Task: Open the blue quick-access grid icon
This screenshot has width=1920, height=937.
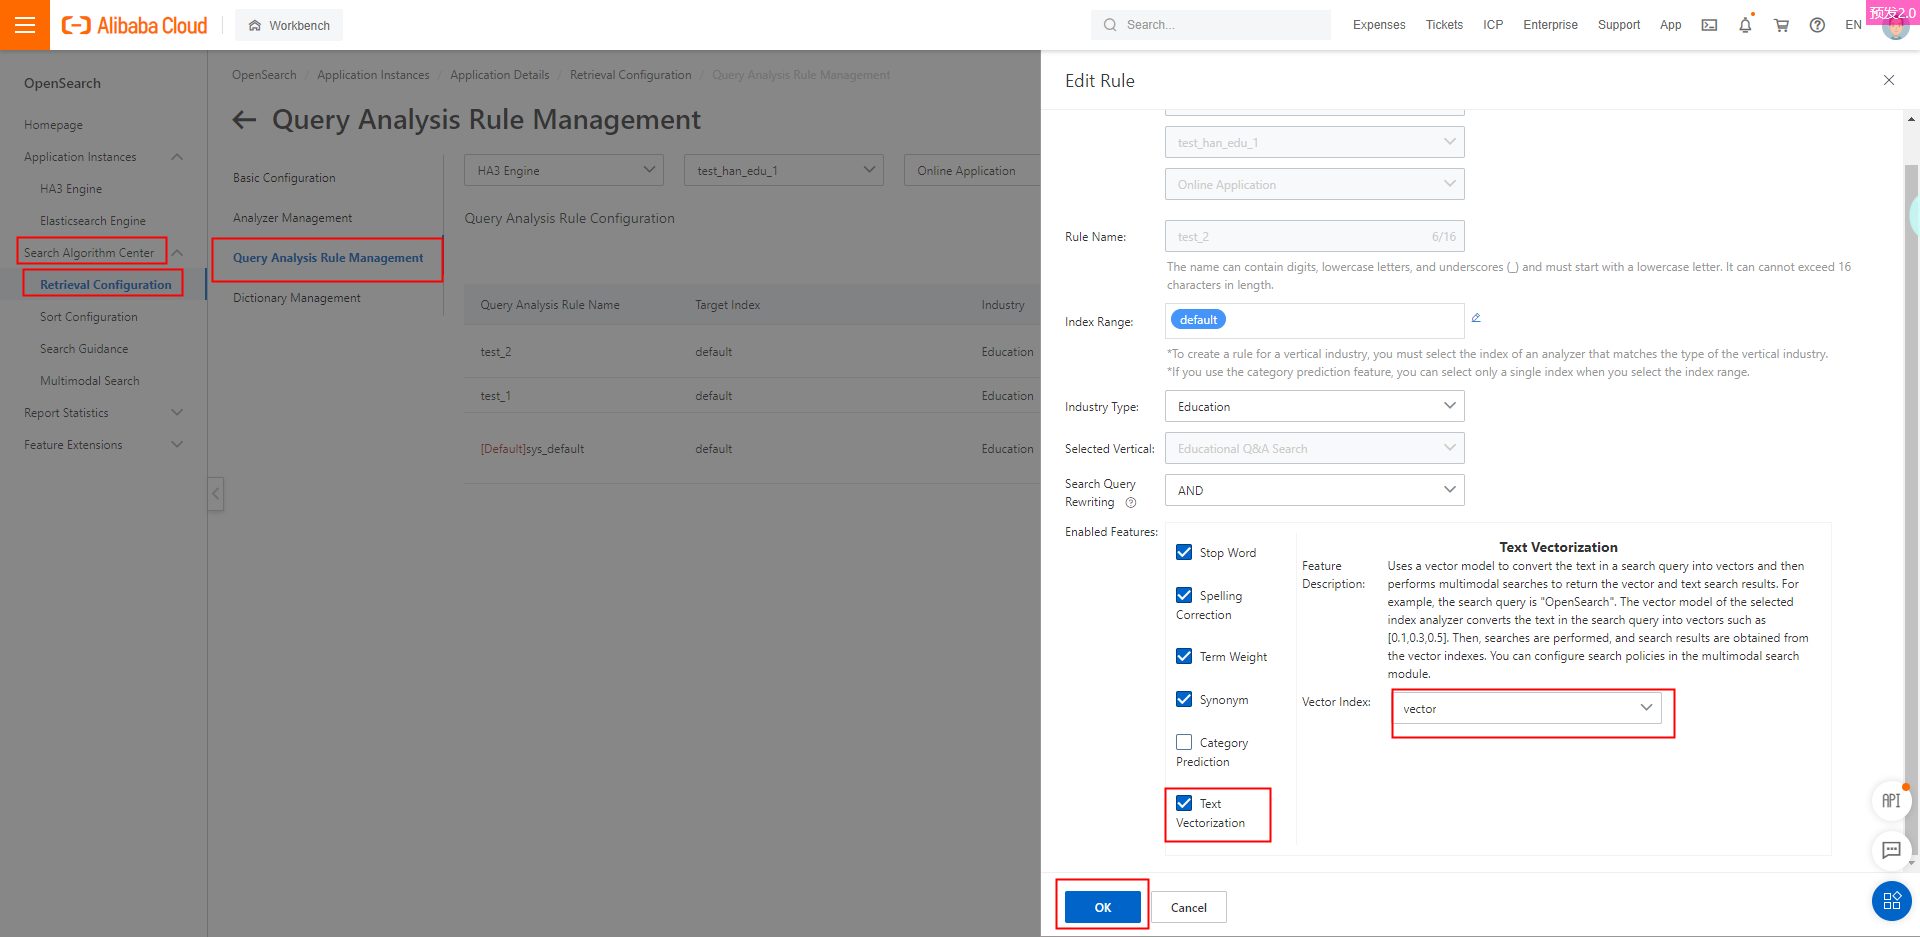Action: (1892, 901)
